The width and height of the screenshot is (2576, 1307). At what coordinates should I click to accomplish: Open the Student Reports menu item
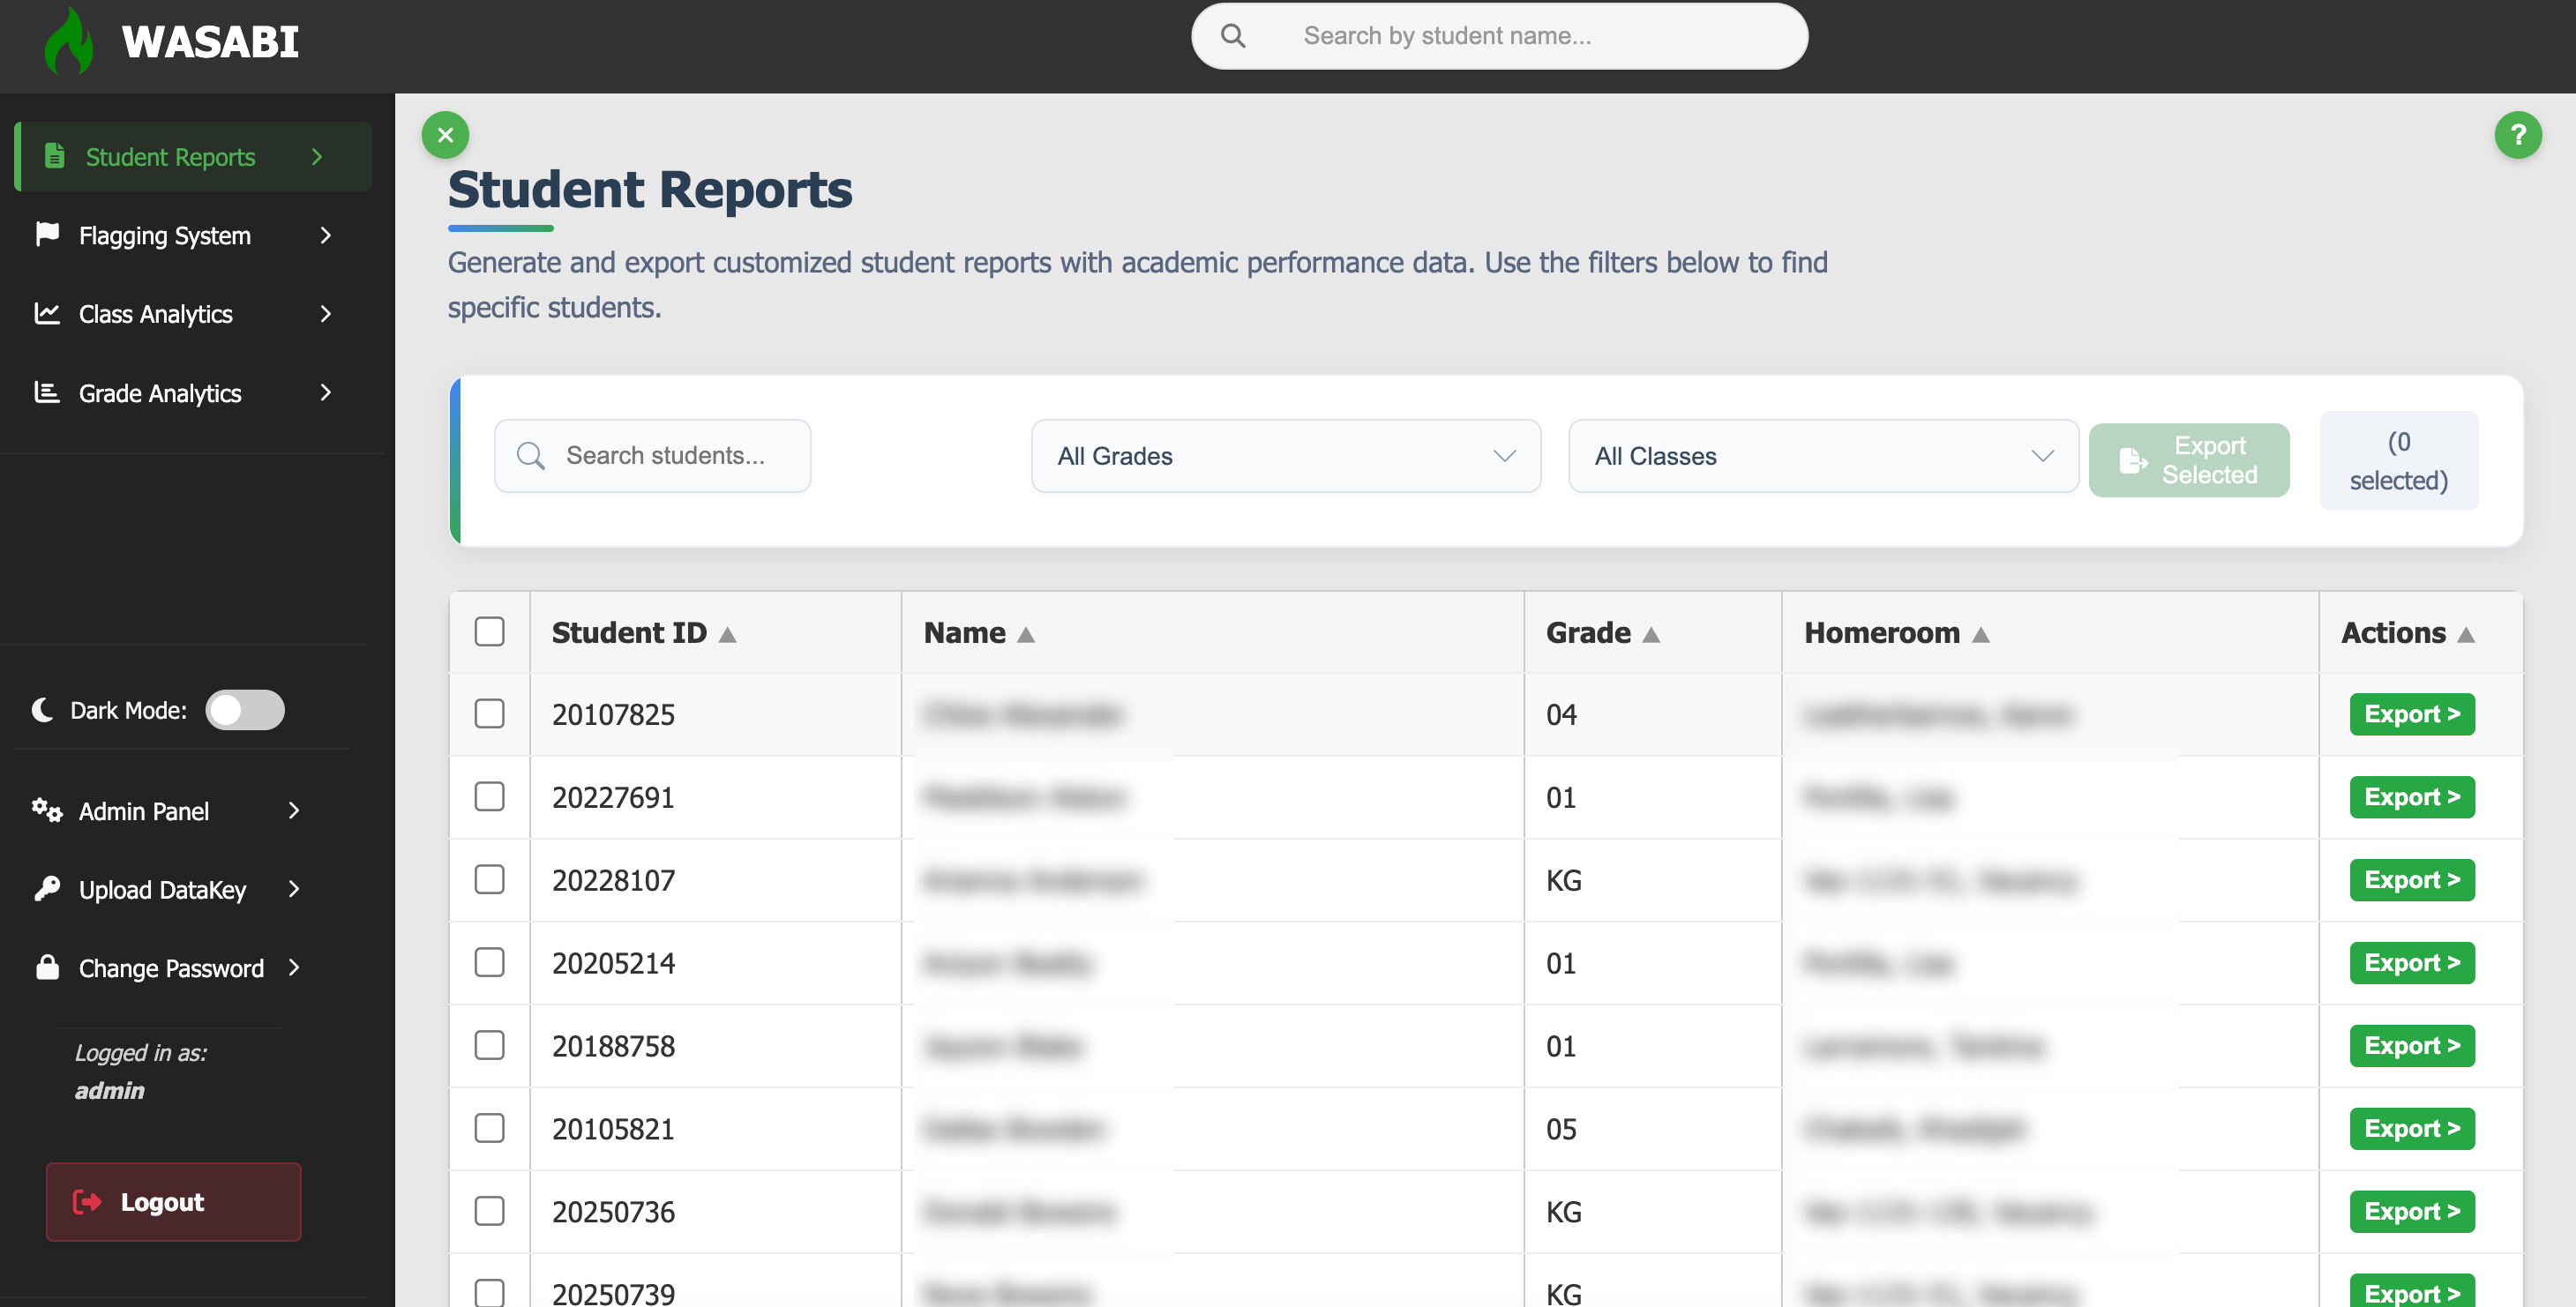(x=193, y=156)
